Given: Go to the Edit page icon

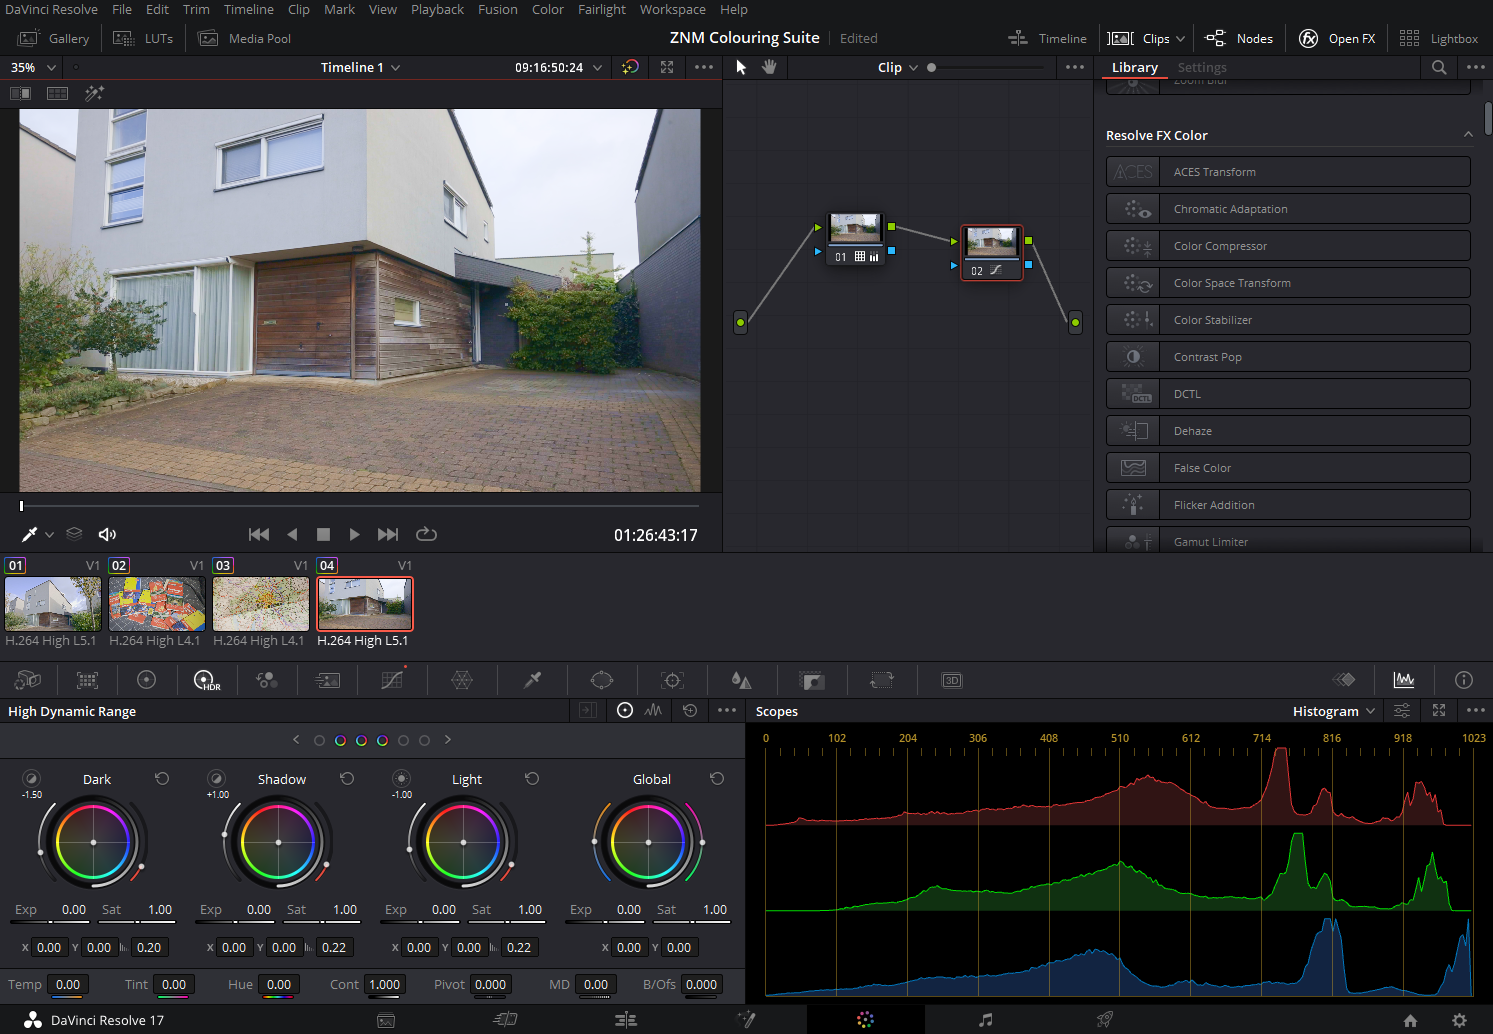Looking at the screenshot, I should 626,1020.
